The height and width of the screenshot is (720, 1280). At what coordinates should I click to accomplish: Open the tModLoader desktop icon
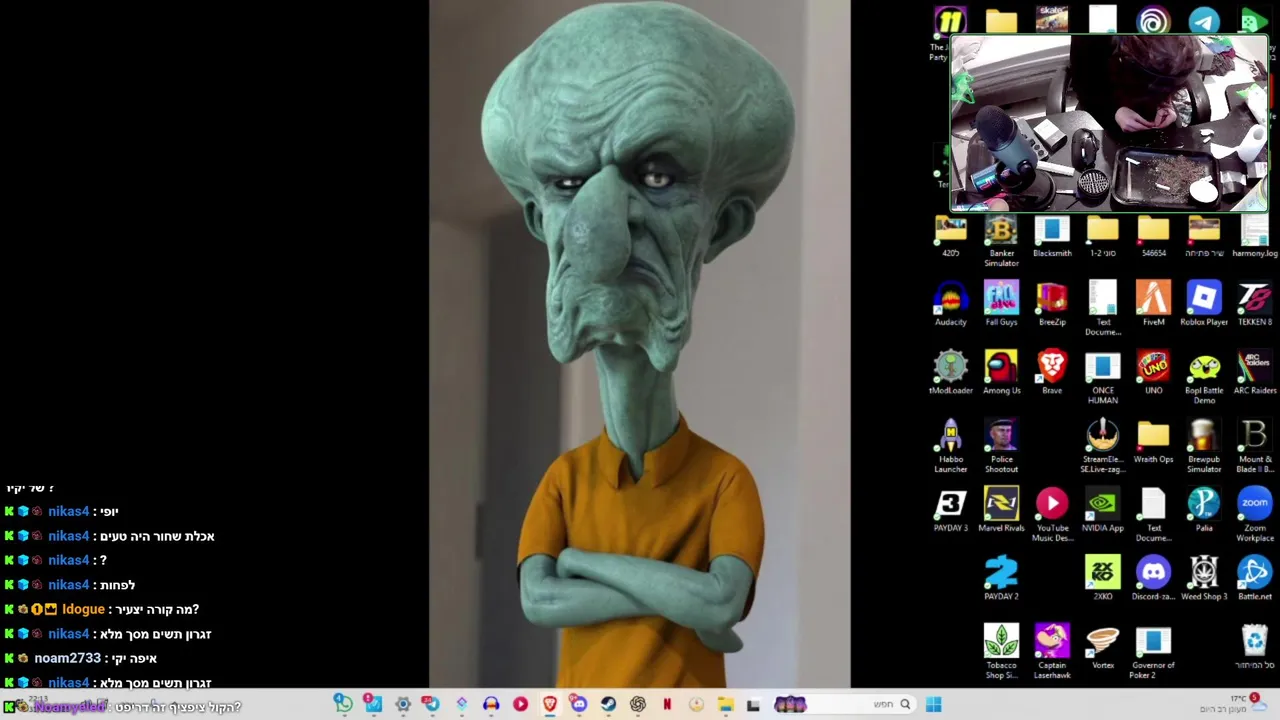950,373
